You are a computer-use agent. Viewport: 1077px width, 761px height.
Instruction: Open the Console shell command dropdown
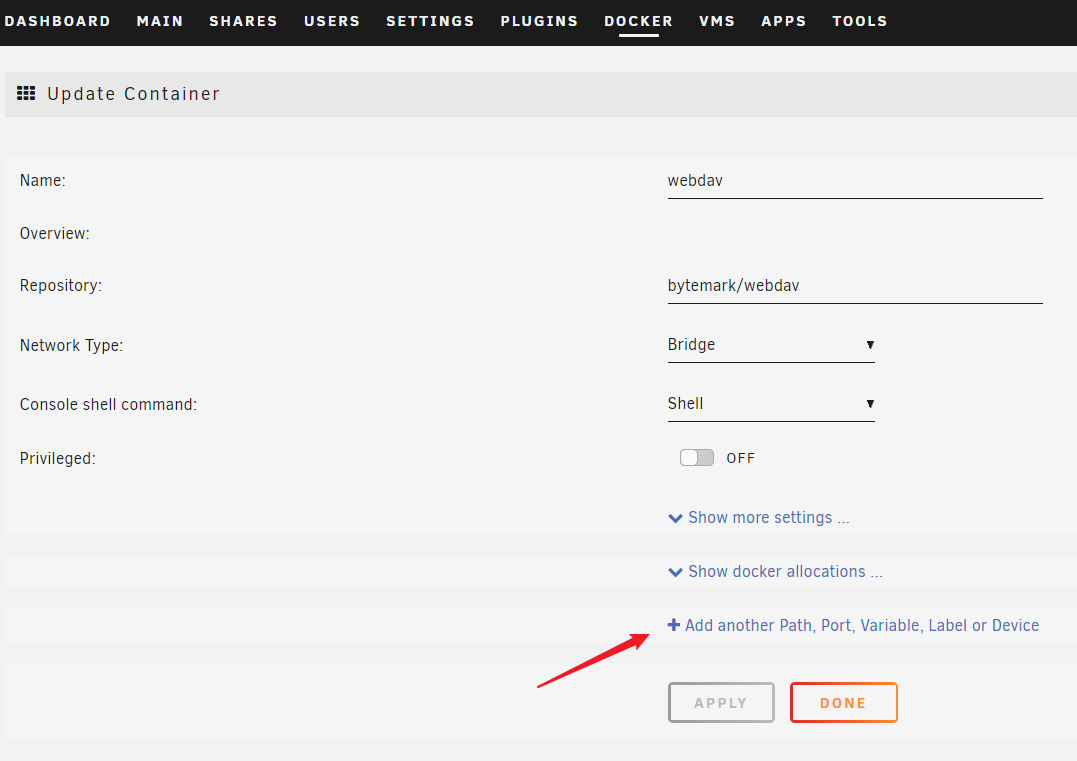[771, 404]
